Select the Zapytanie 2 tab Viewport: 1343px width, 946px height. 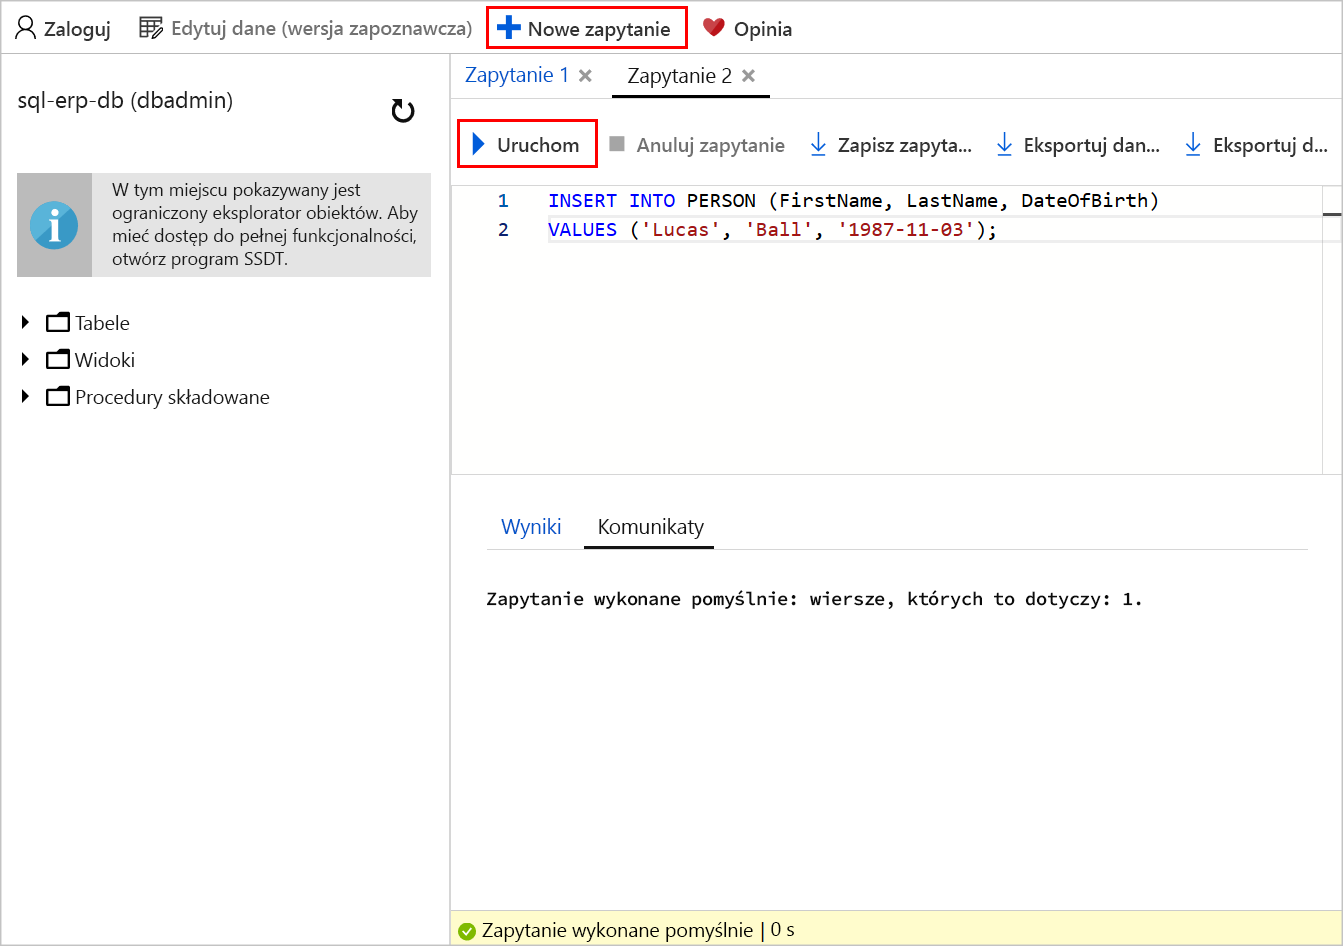[x=680, y=75]
